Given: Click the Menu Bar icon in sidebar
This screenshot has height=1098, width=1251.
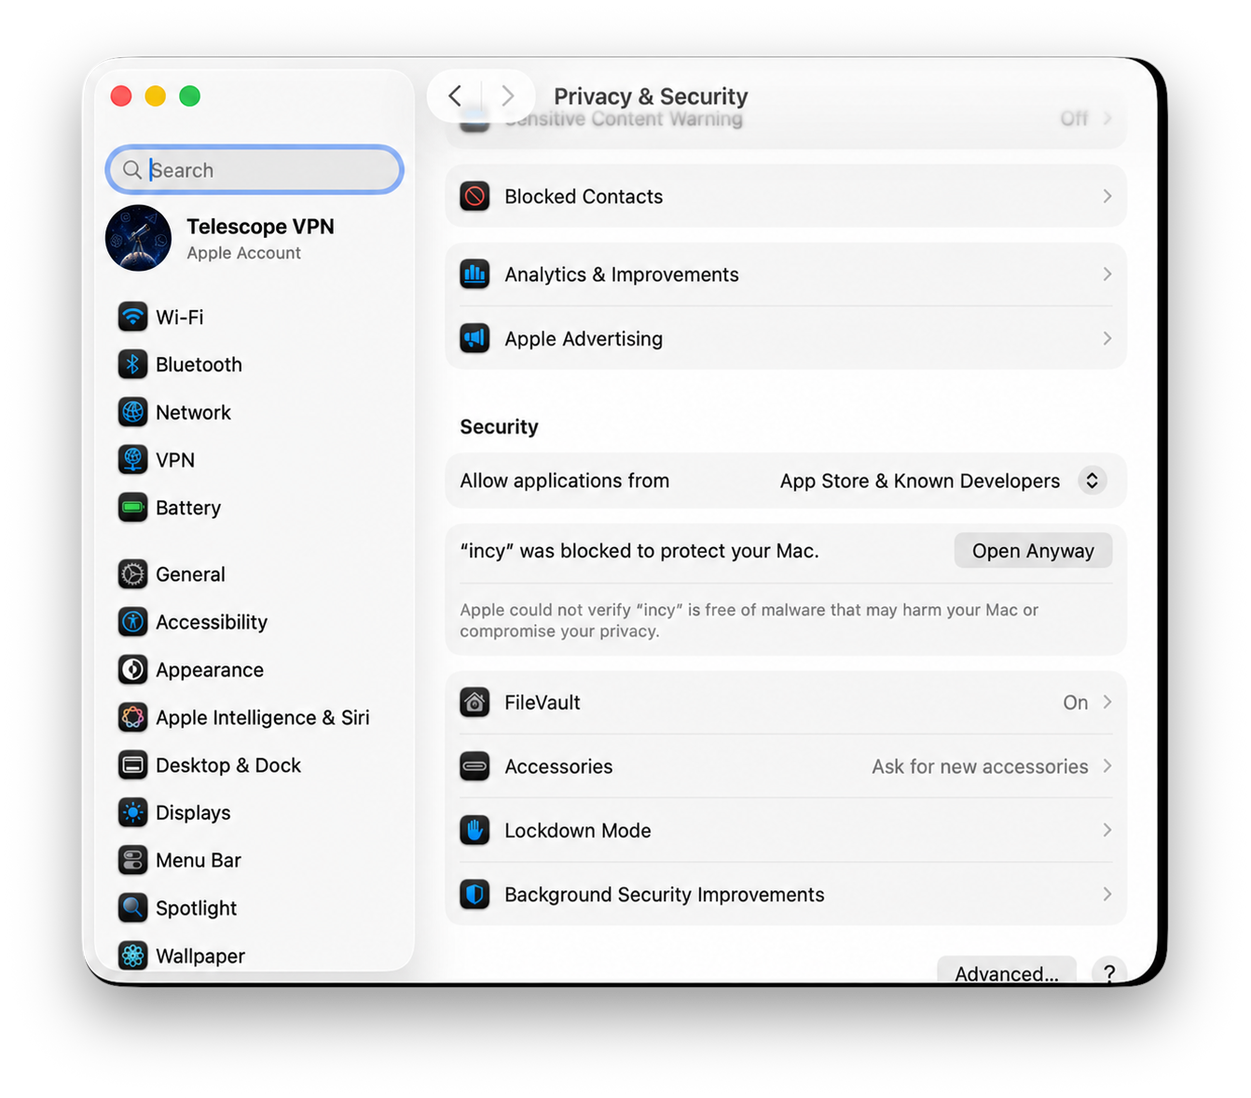Looking at the screenshot, I should click(133, 860).
